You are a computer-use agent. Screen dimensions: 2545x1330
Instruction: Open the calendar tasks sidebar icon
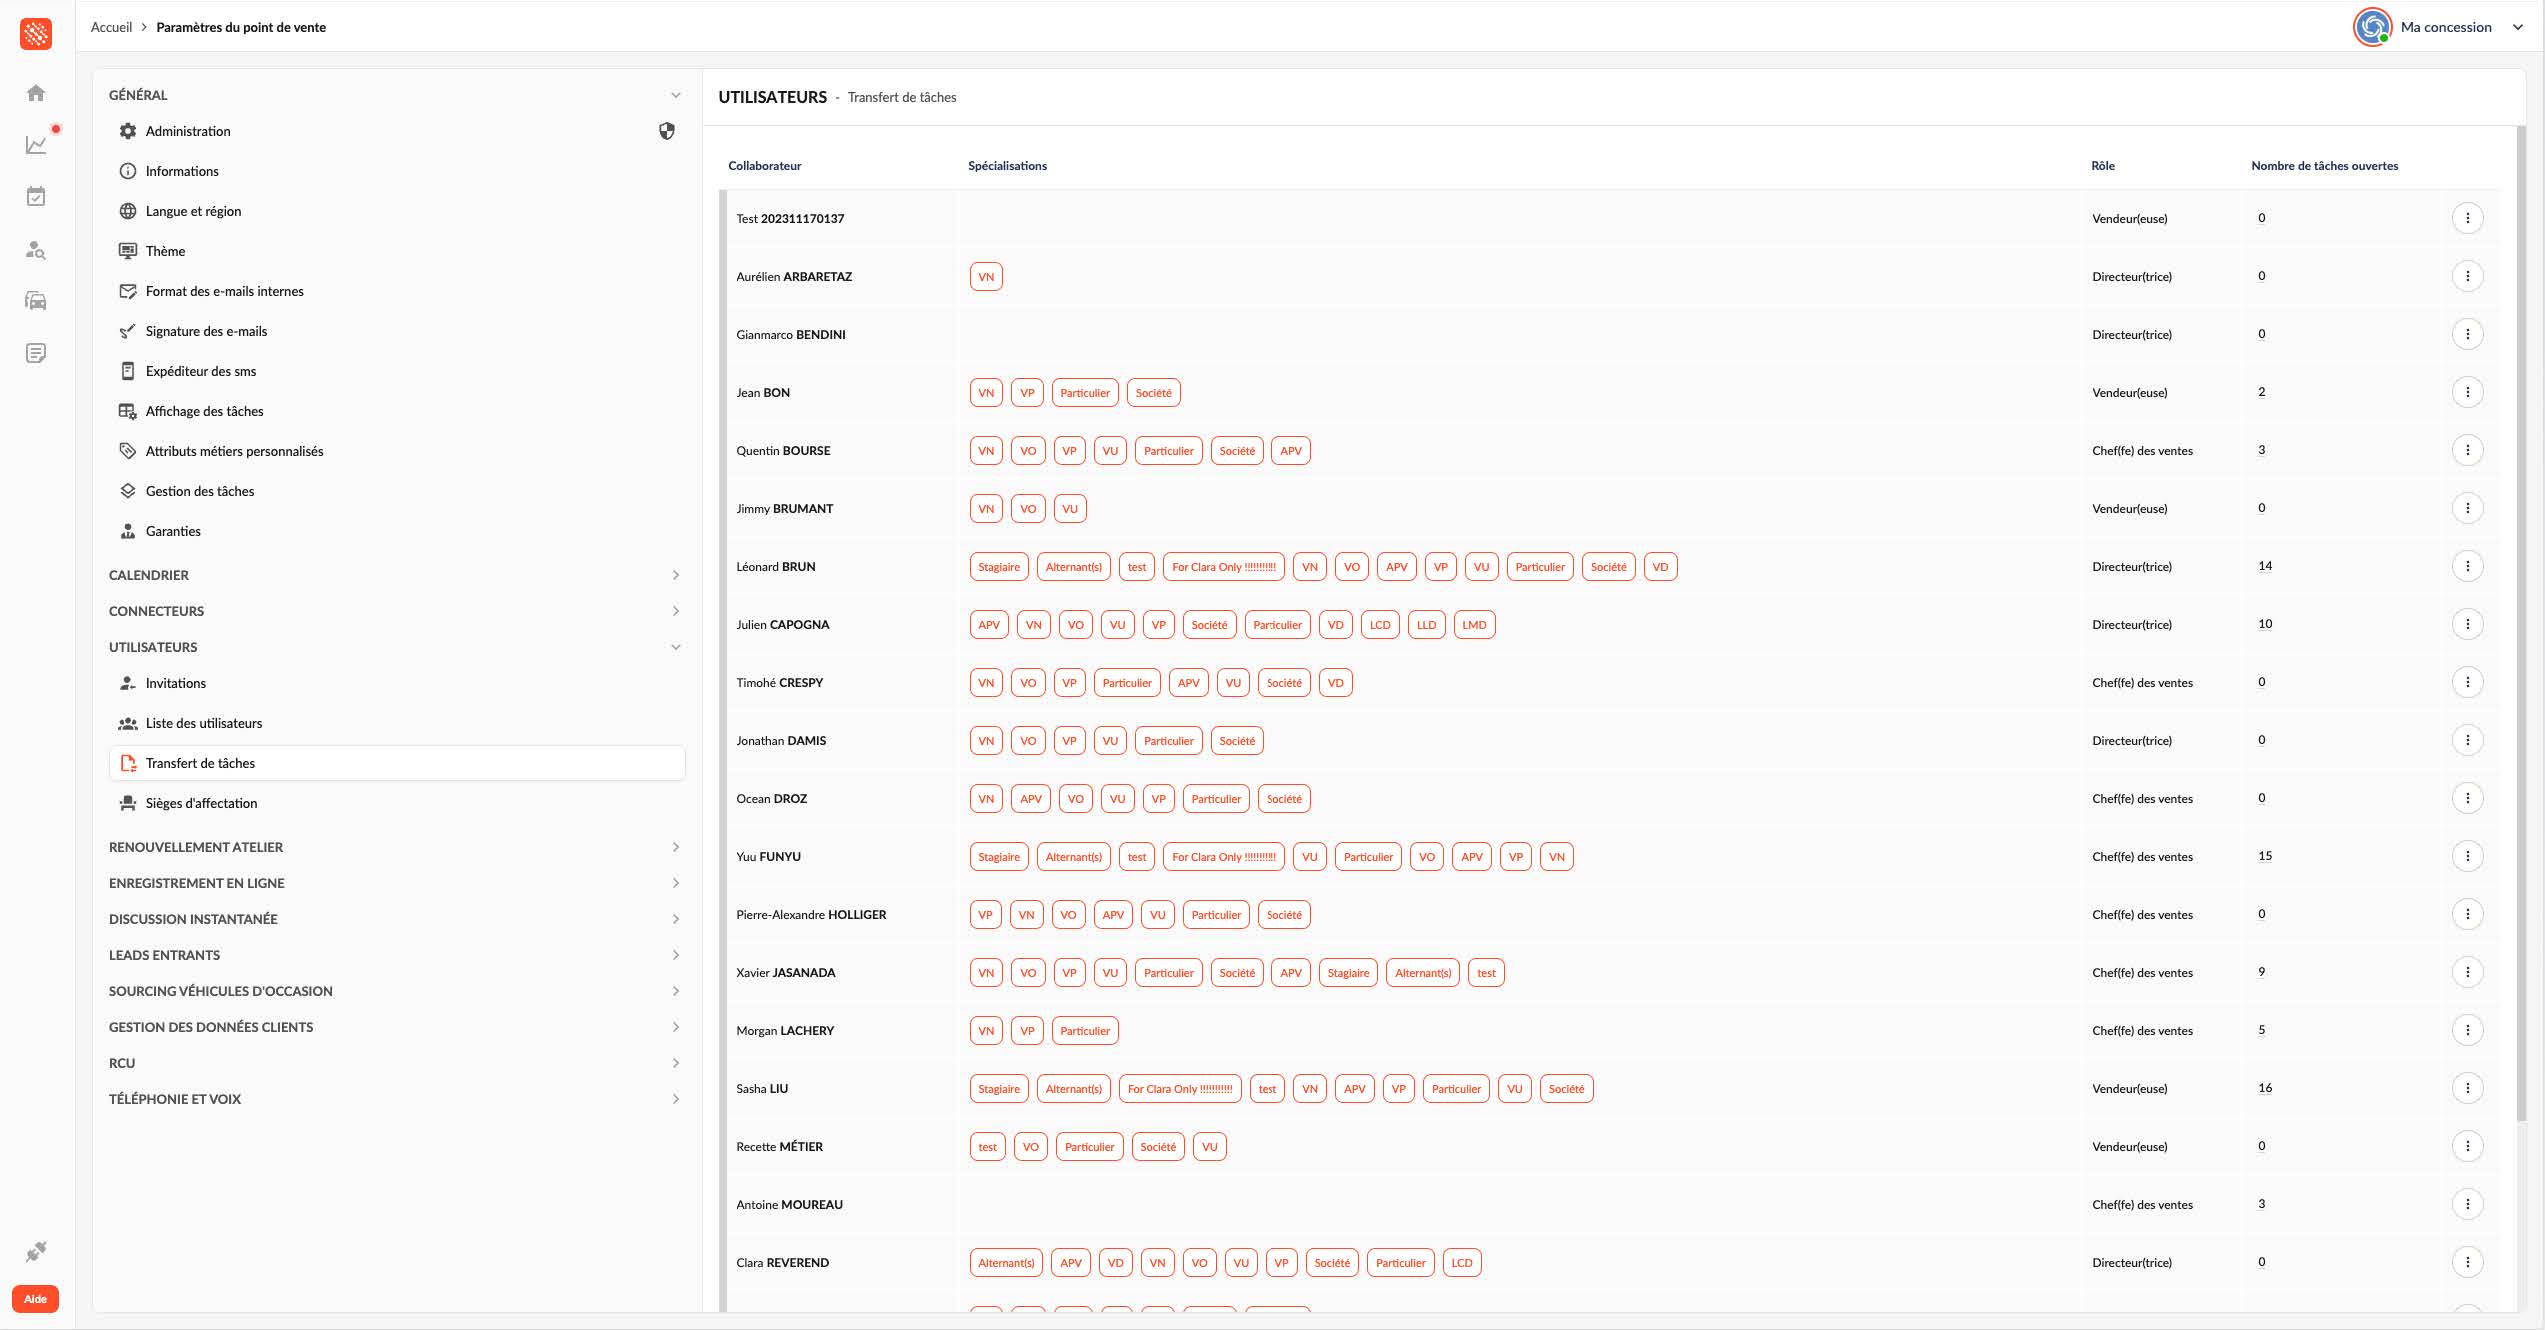tap(36, 197)
